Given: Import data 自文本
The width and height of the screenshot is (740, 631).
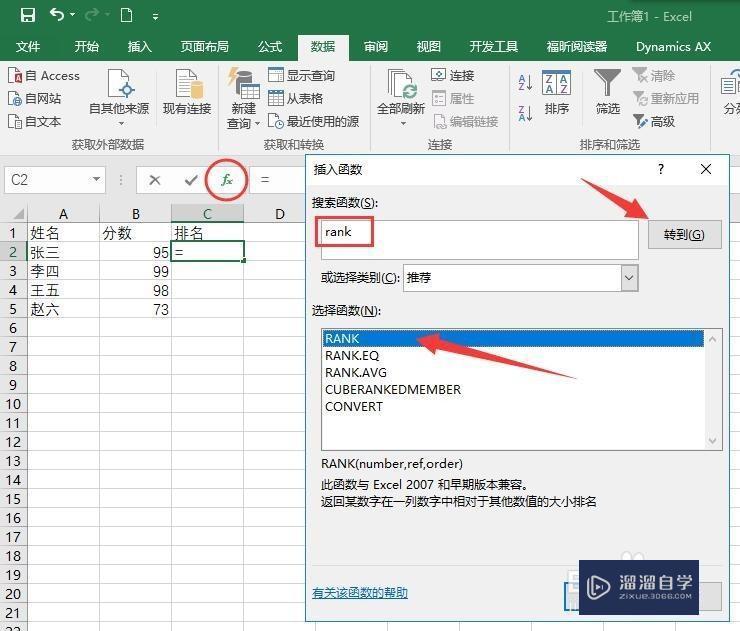Looking at the screenshot, I should click(34, 121).
